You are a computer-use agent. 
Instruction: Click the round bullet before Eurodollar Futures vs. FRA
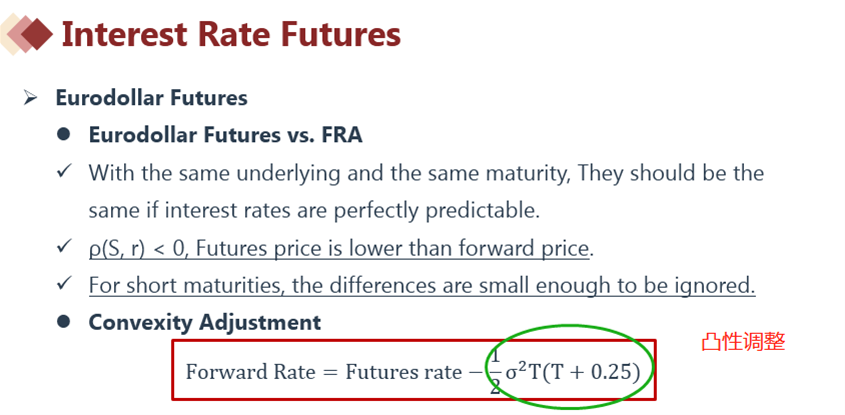click(64, 134)
